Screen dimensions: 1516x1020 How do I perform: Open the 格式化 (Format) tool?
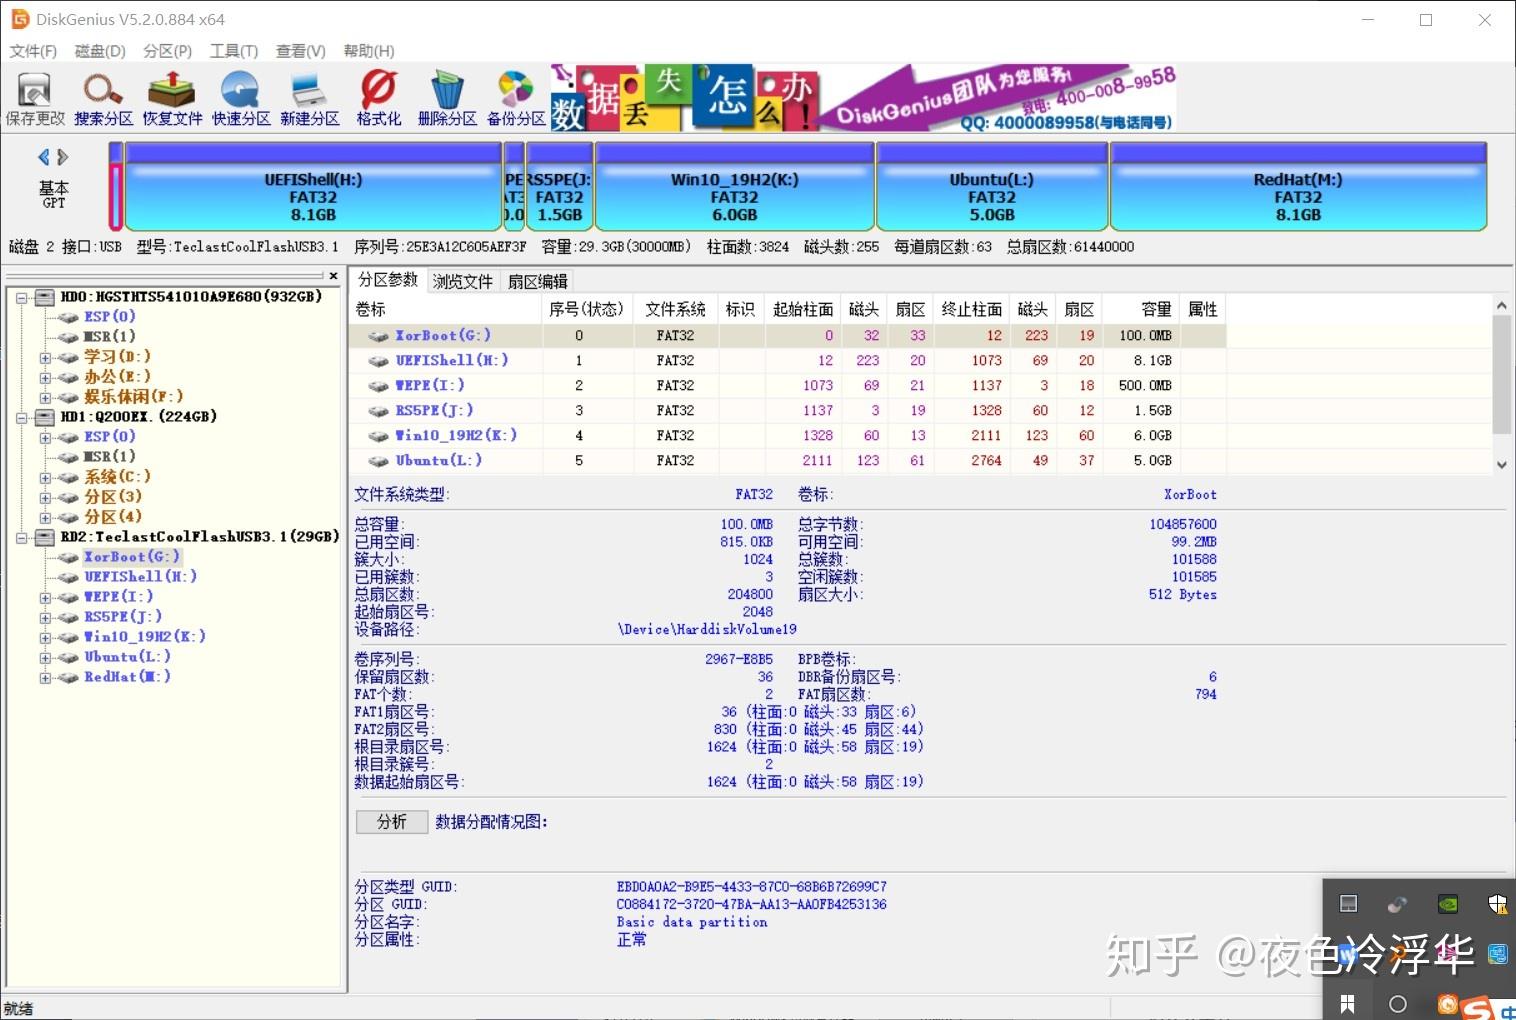pyautogui.click(x=377, y=97)
